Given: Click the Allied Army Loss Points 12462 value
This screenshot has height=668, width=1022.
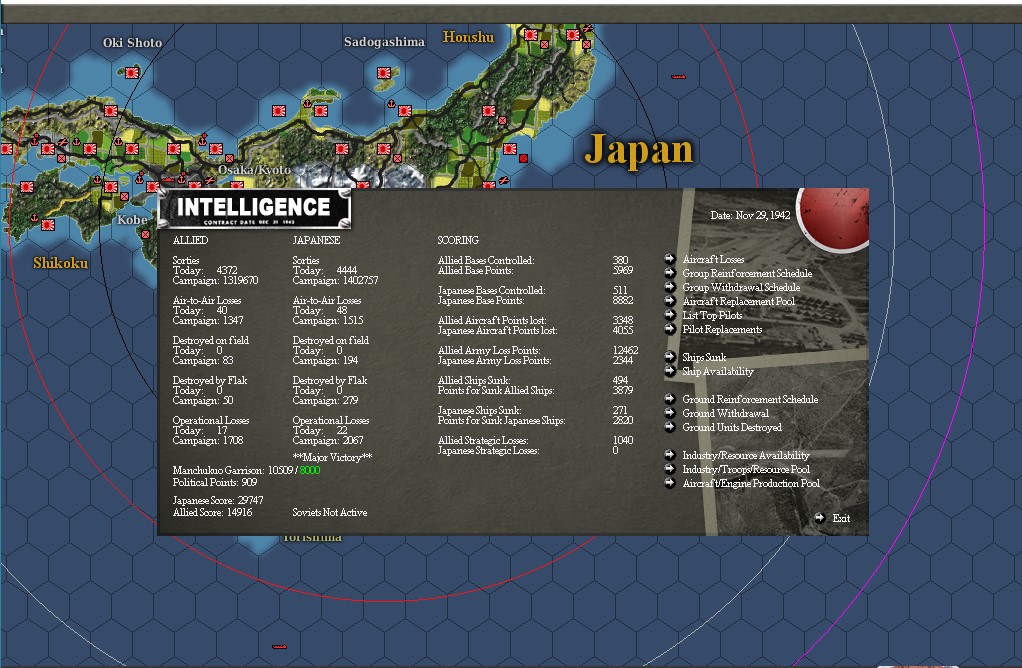Looking at the screenshot, I should pyautogui.click(x=625, y=351).
